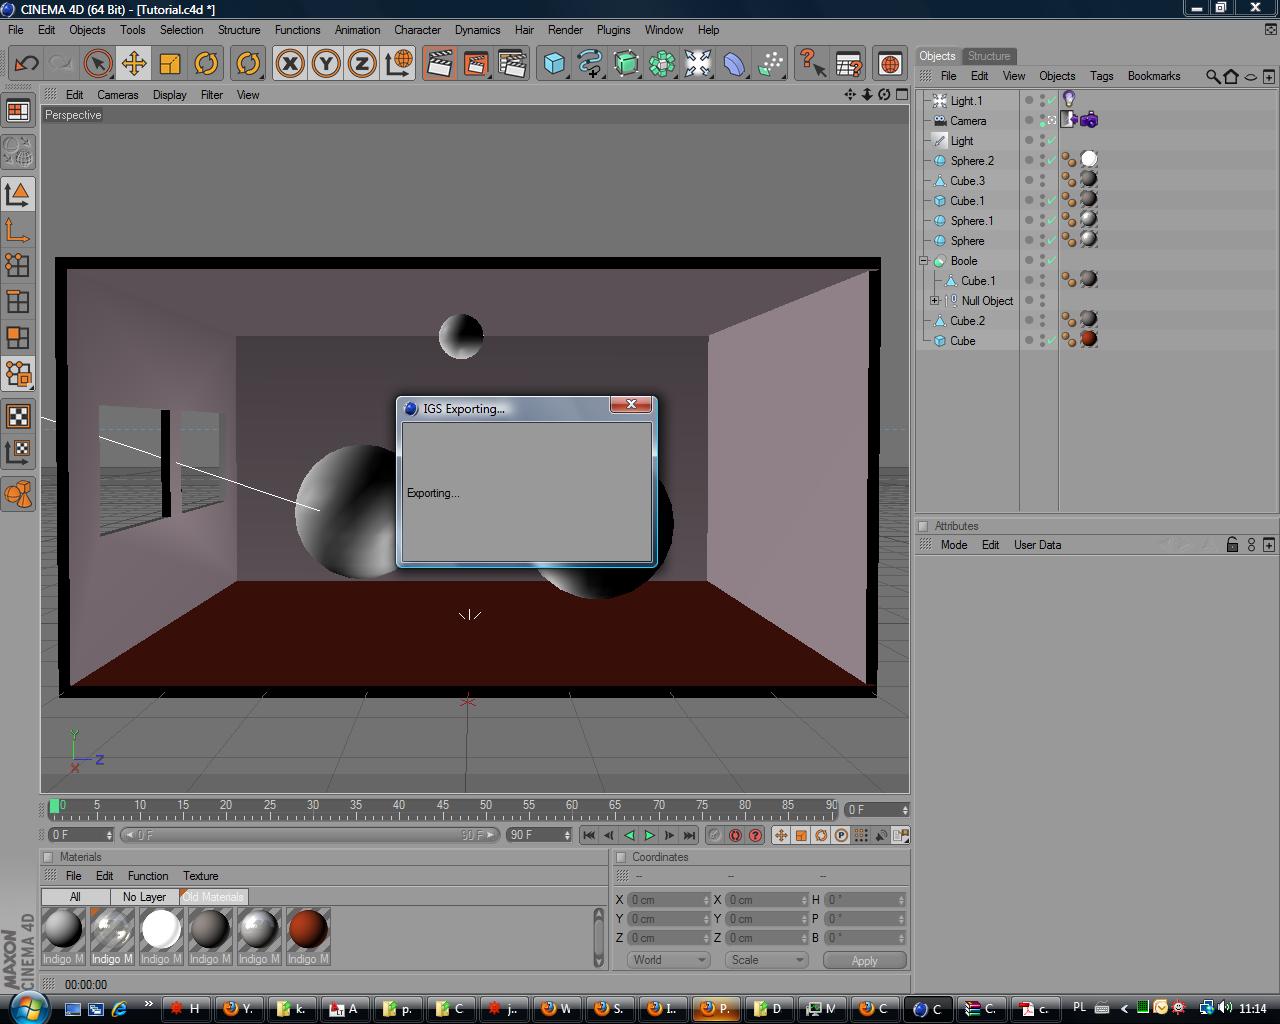This screenshot has height=1024, width=1280.
Task: Select the Live Selection tool
Action: (x=97, y=64)
